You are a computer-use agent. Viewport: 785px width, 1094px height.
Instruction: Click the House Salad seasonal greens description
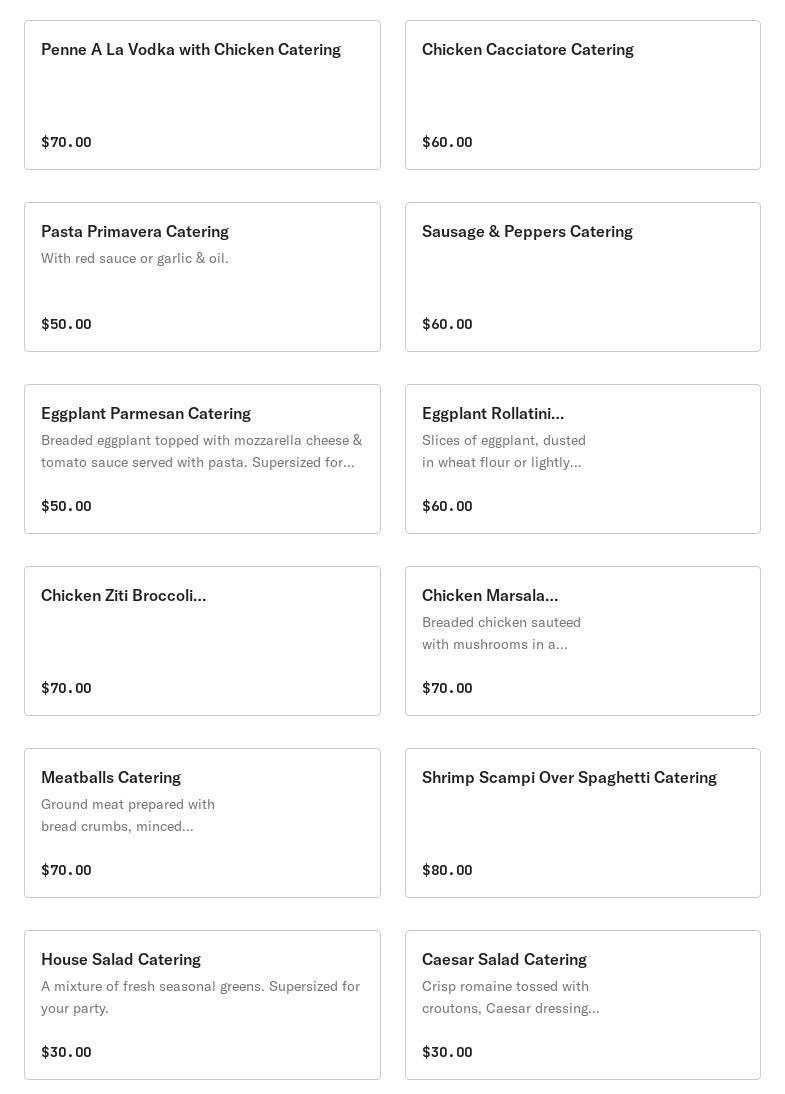point(200,997)
